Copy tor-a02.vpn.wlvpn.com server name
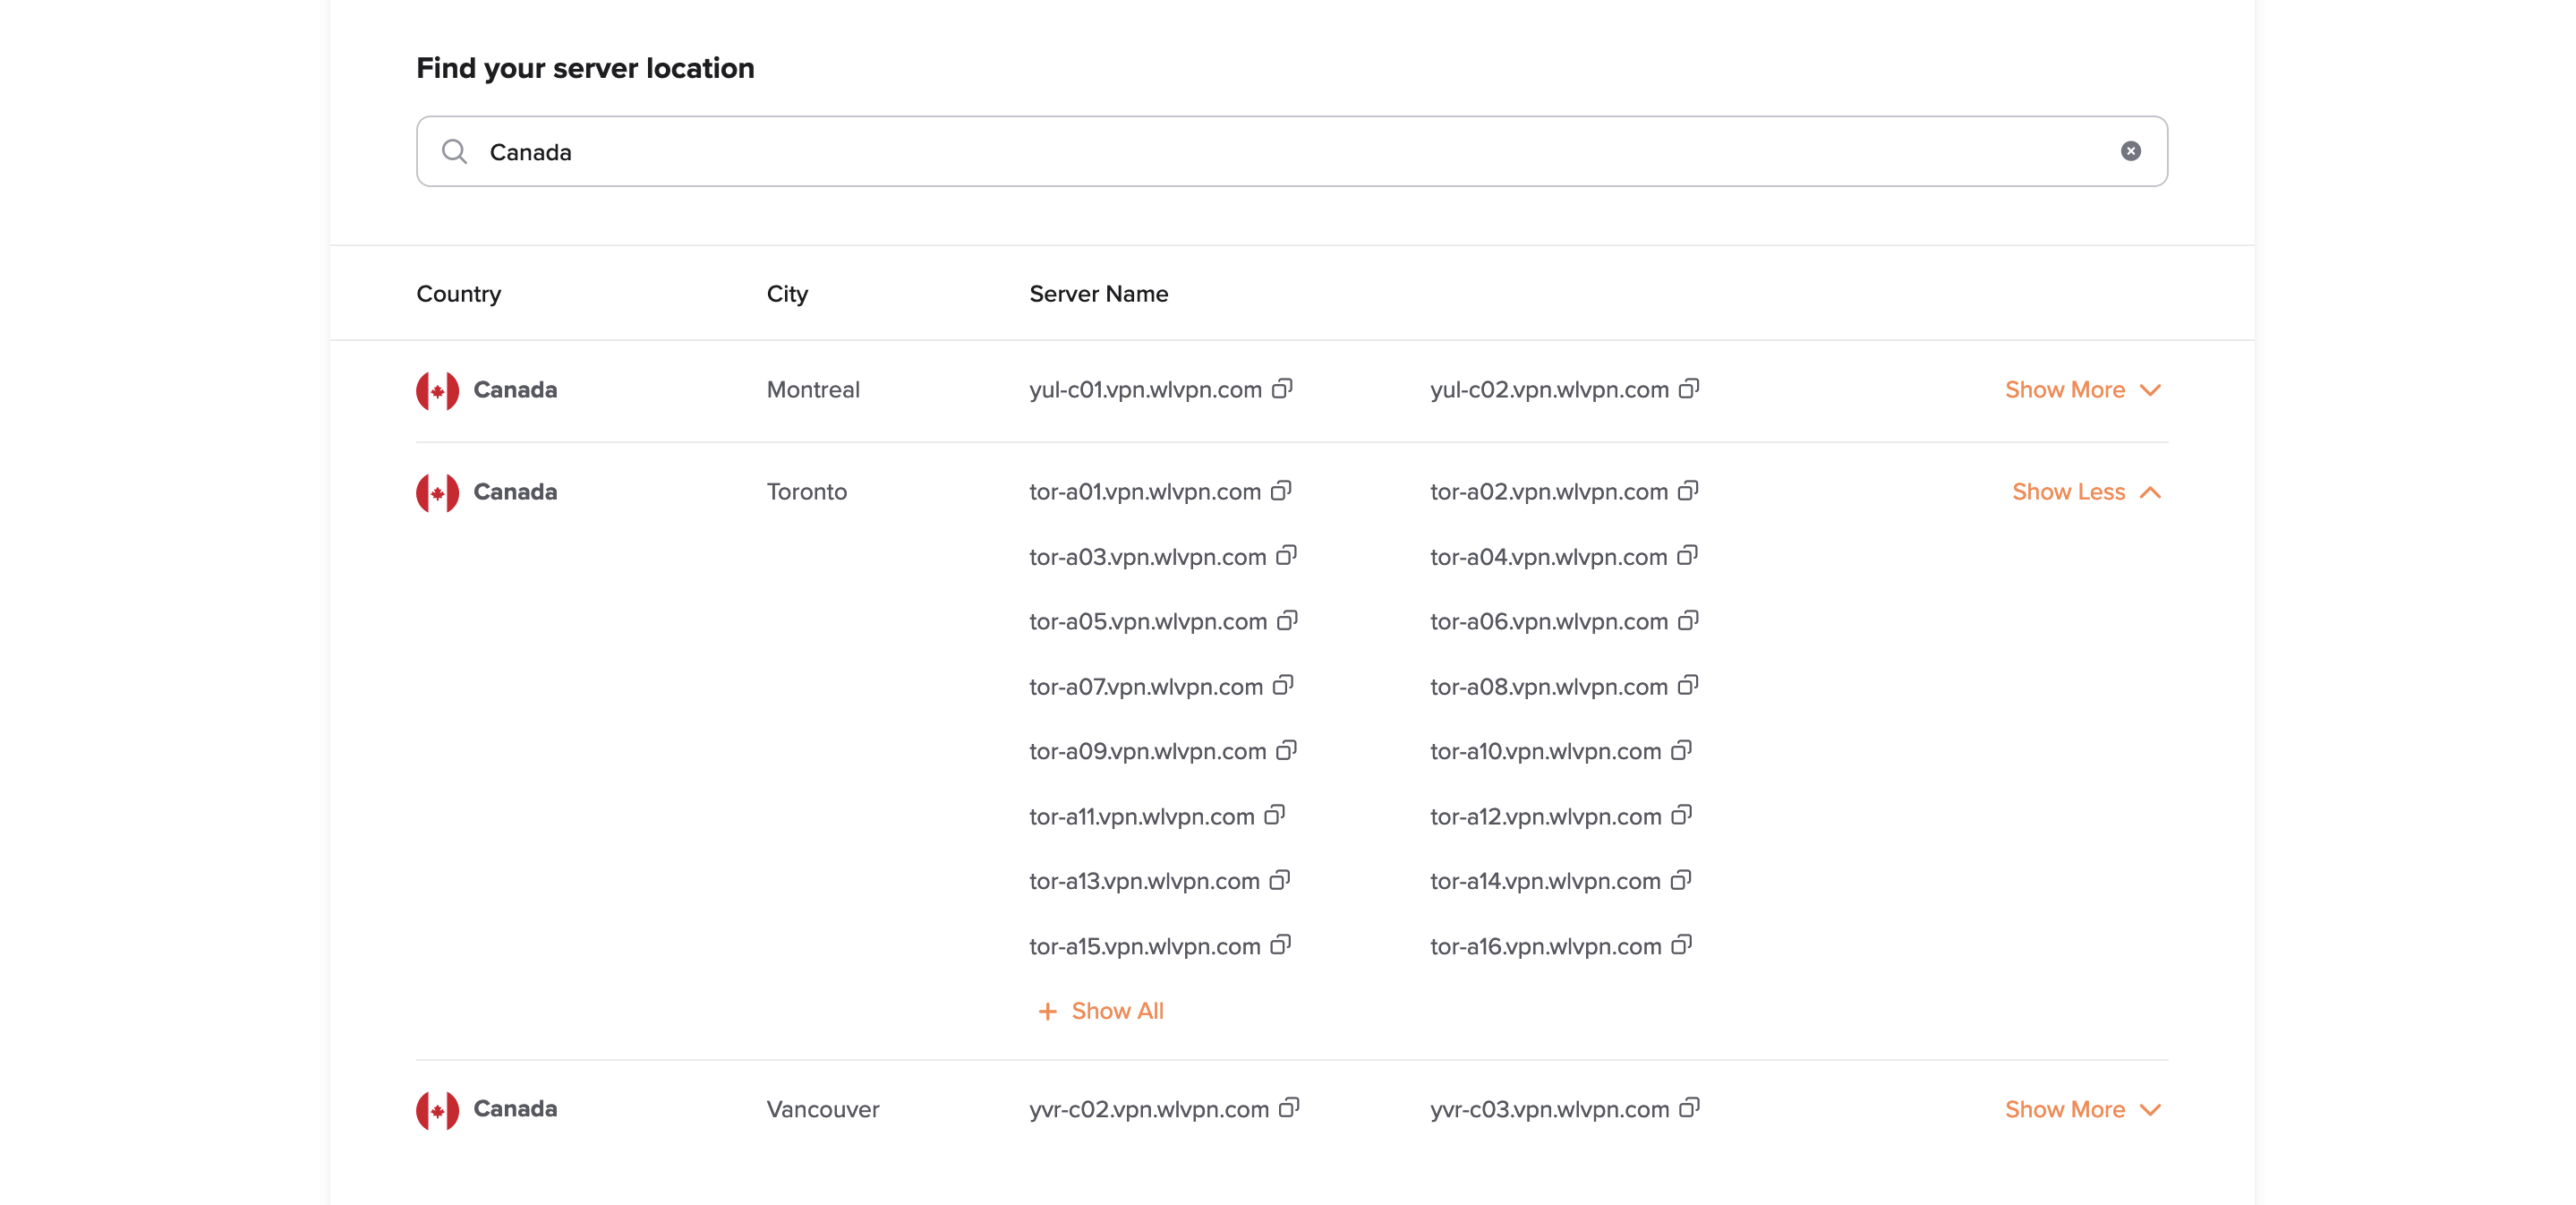 pyautogui.click(x=1688, y=490)
